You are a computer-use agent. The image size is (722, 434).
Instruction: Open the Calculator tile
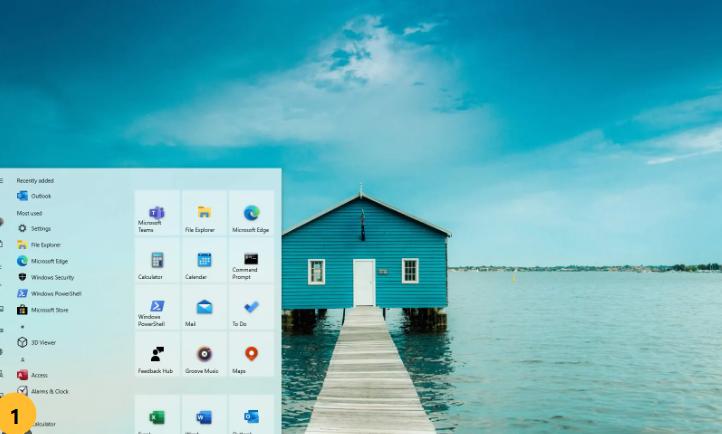click(157, 260)
